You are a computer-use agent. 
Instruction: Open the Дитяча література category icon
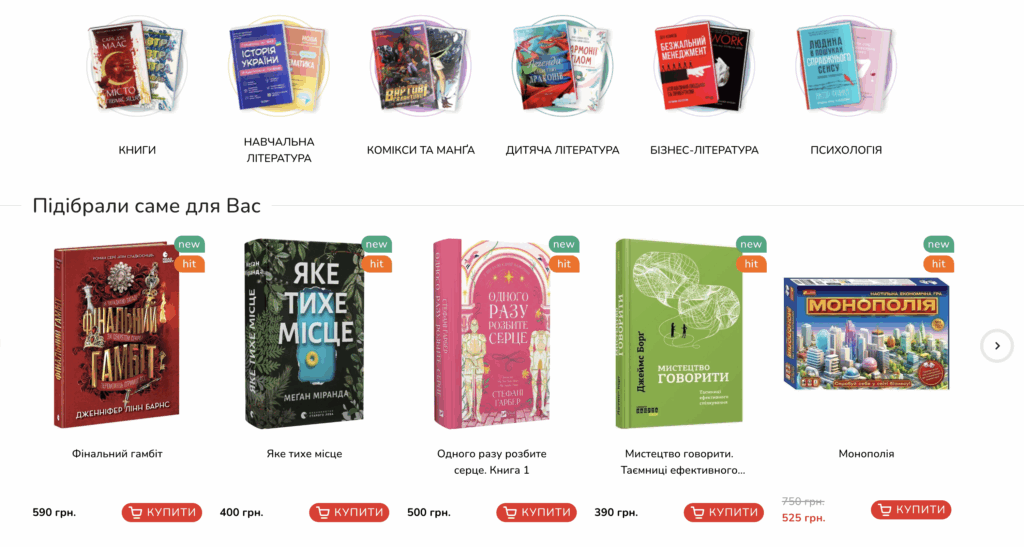(562, 67)
